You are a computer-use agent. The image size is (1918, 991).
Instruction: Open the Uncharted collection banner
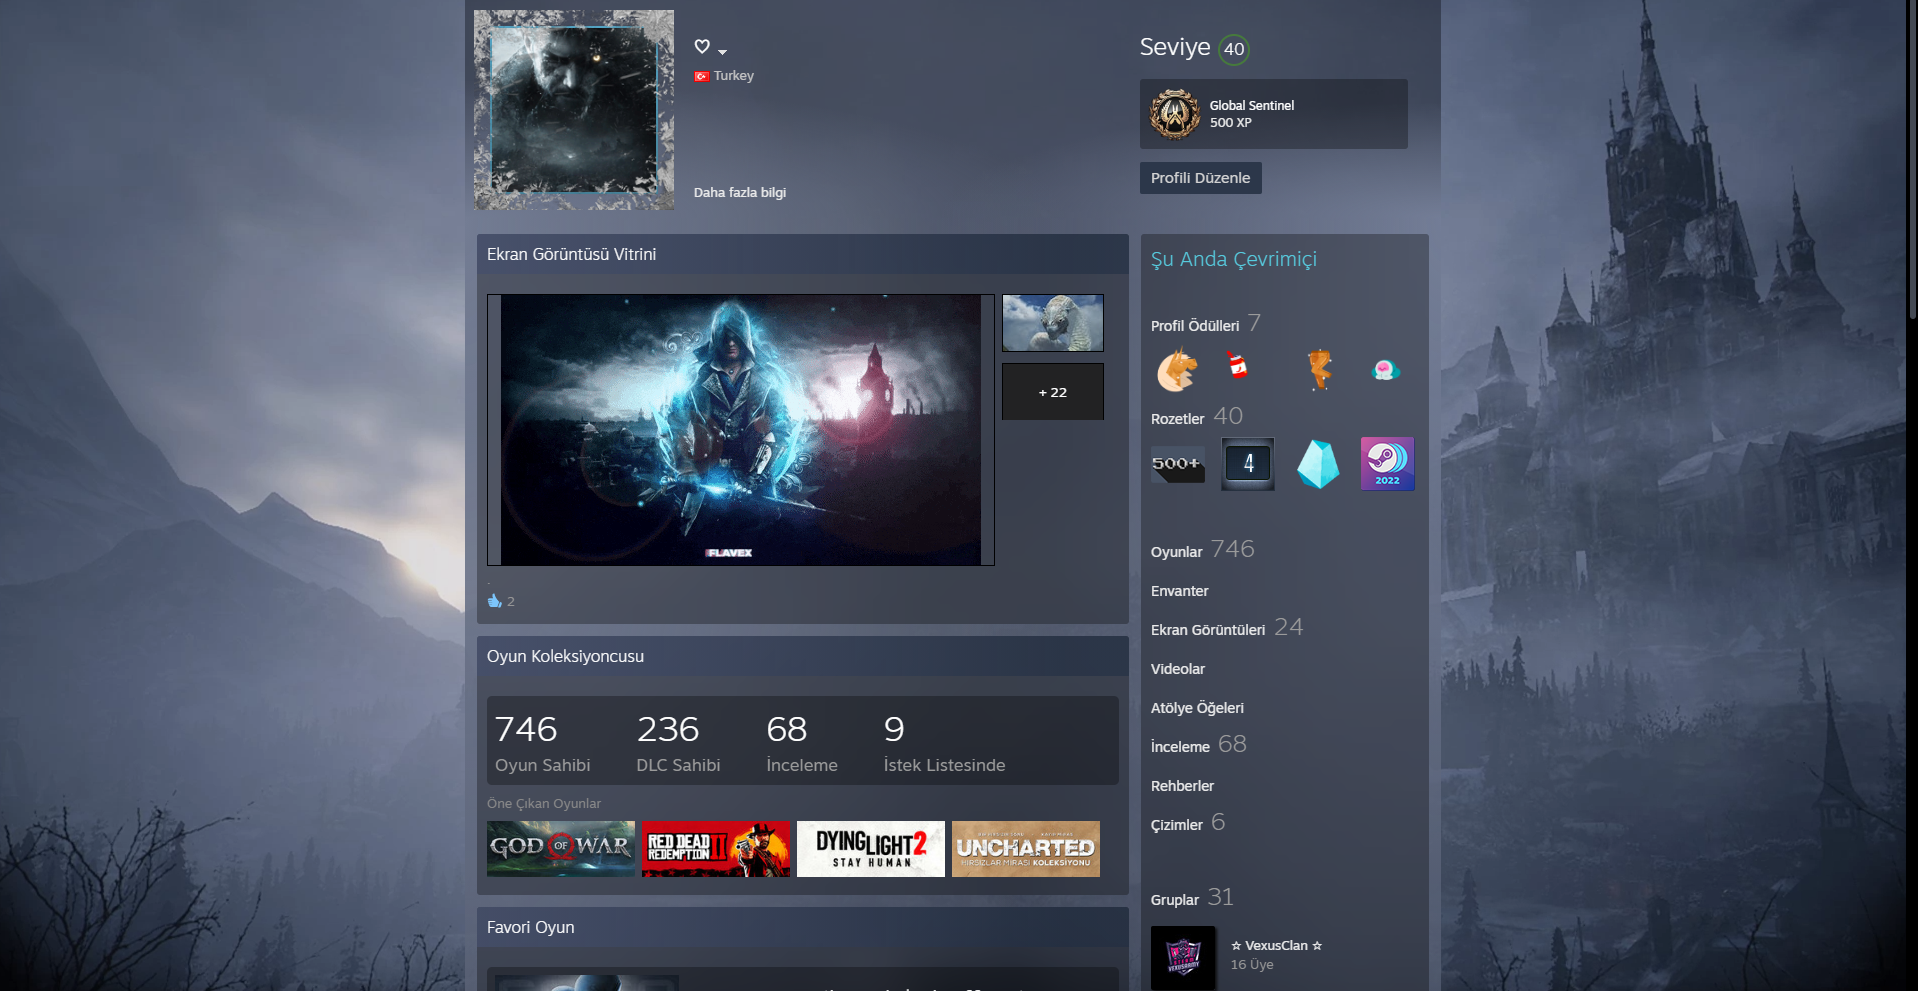[x=1026, y=849]
